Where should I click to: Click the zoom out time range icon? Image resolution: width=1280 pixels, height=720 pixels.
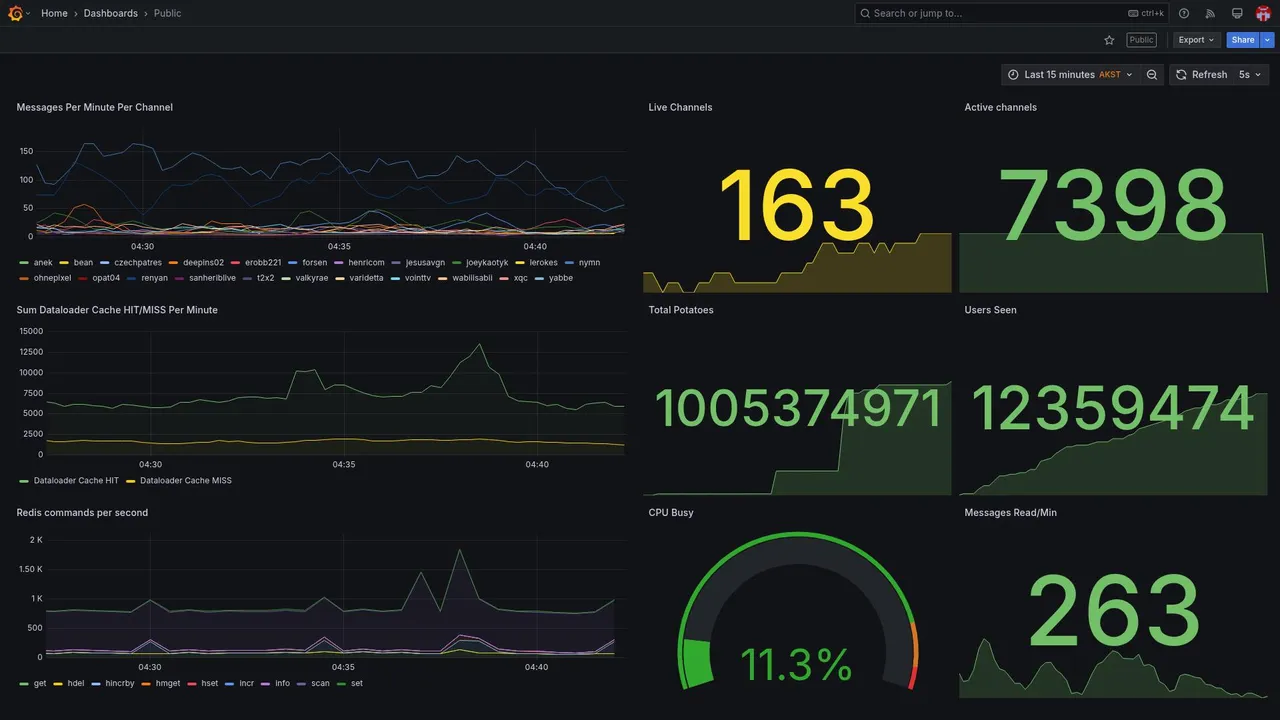[x=1152, y=75]
